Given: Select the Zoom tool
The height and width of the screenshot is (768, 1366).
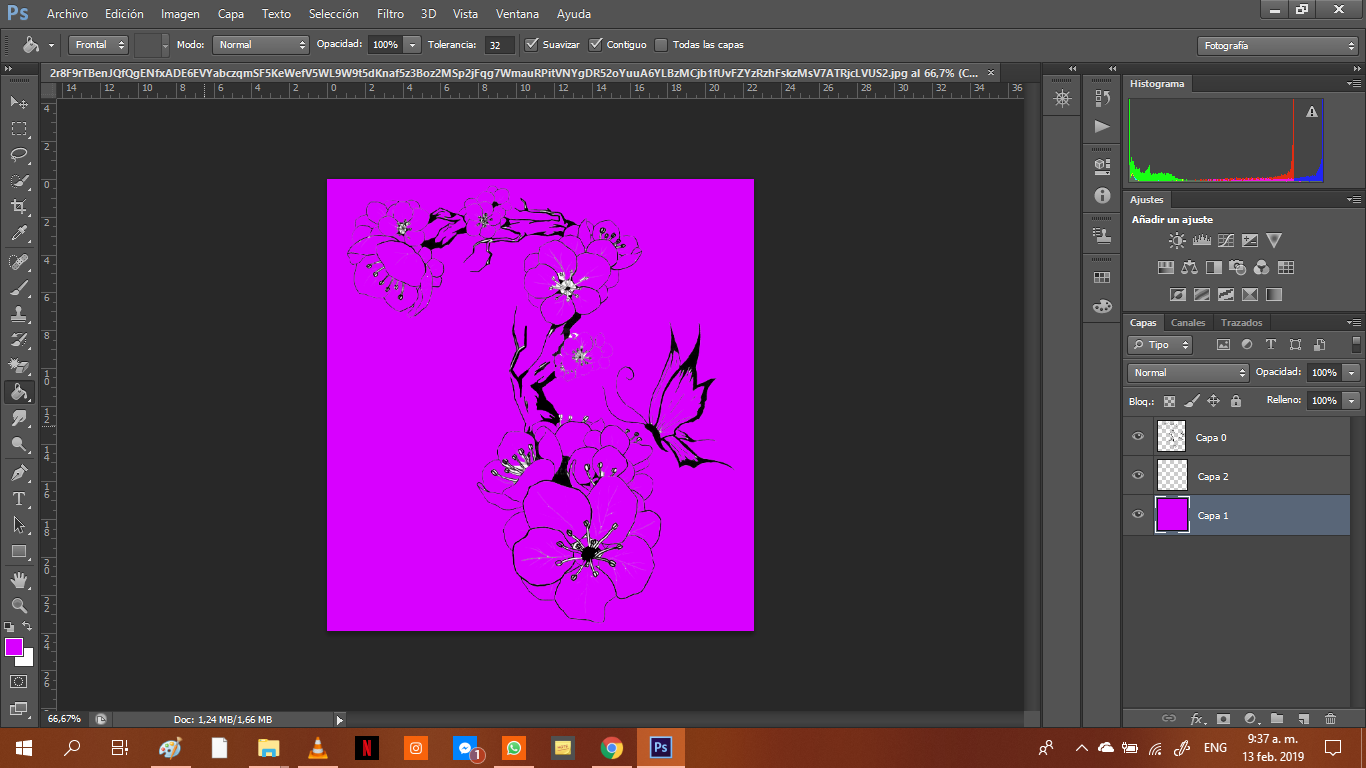Looking at the screenshot, I should click(x=19, y=606).
